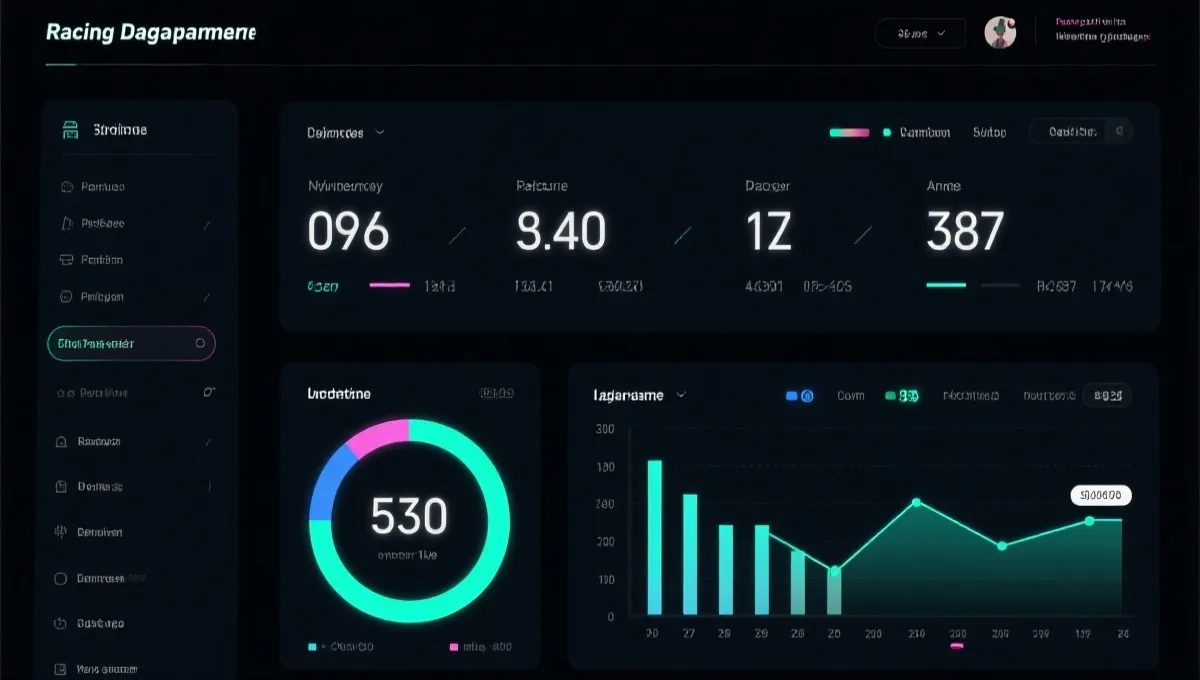Click the trend arrow beside the 096 value
Screen dimensions: 1200x680
458,235
